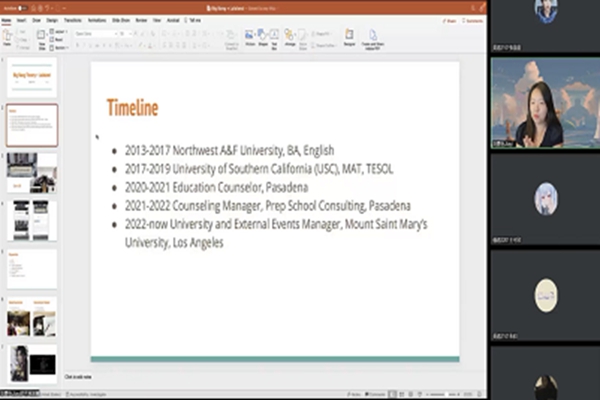Select slide 6 thumbnail with two photos
This screenshot has height=400, width=600.
[32, 317]
